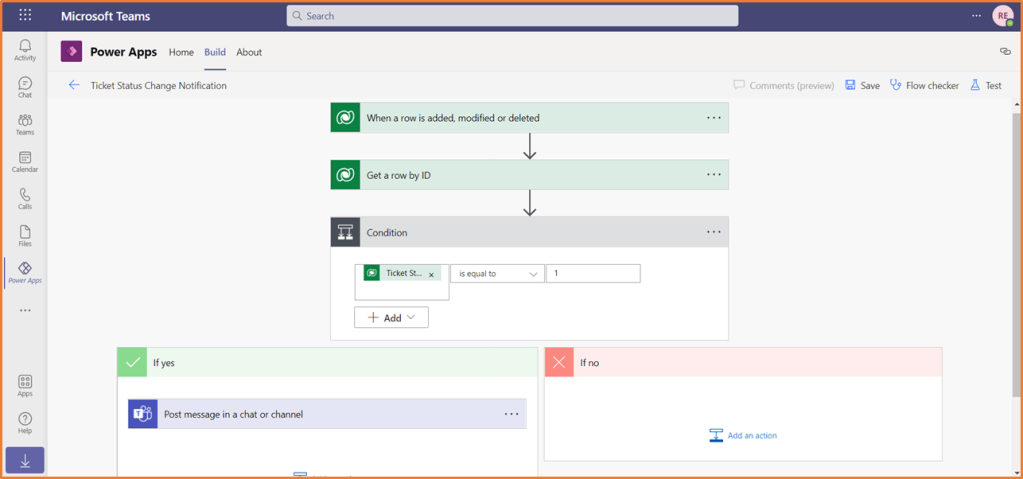
Task: Click the app launcher waffle icon
Action: tap(25, 16)
